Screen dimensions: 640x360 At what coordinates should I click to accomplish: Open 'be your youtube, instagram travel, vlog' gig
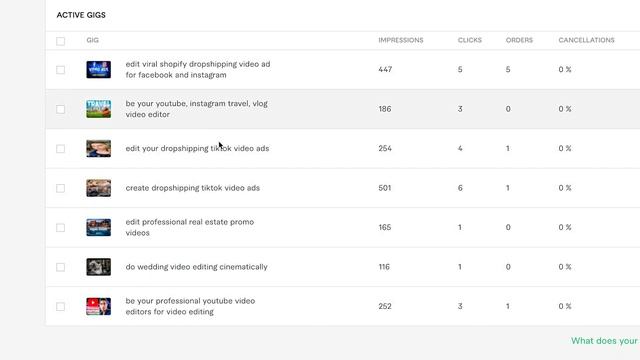(196, 109)
